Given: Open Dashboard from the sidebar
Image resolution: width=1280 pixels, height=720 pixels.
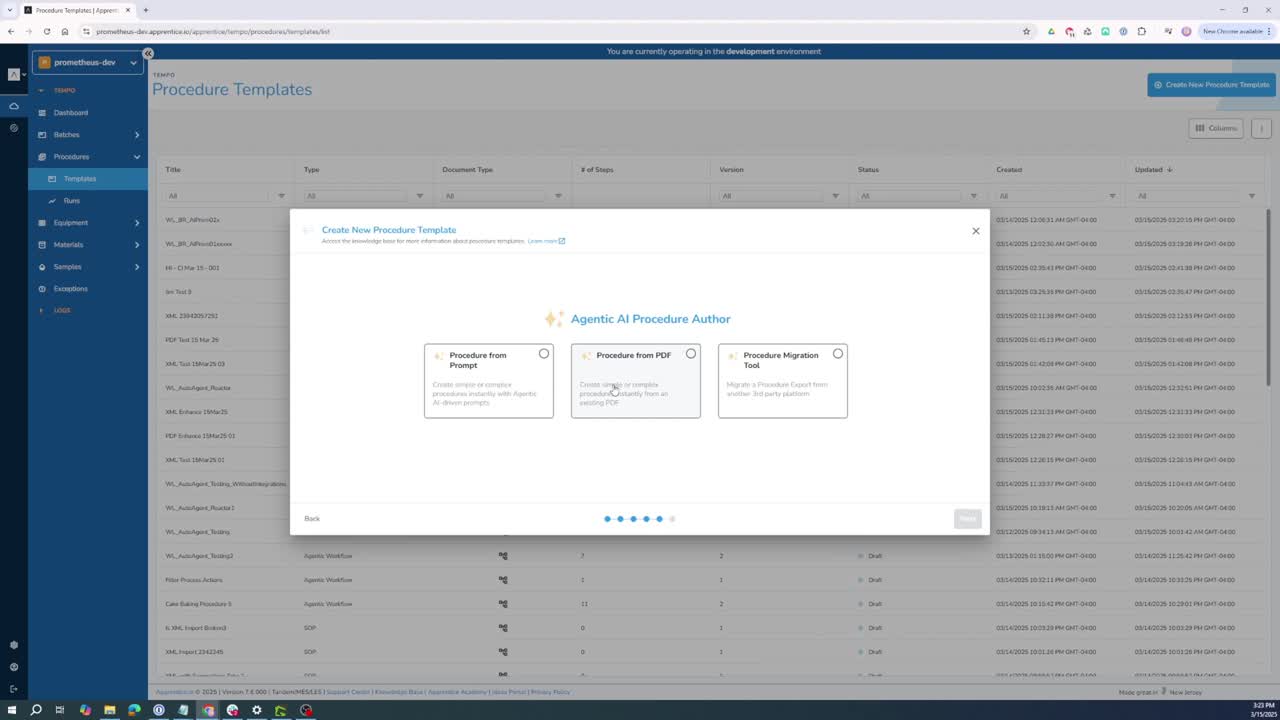Looking at the screenshot, I should click(71, 113).
